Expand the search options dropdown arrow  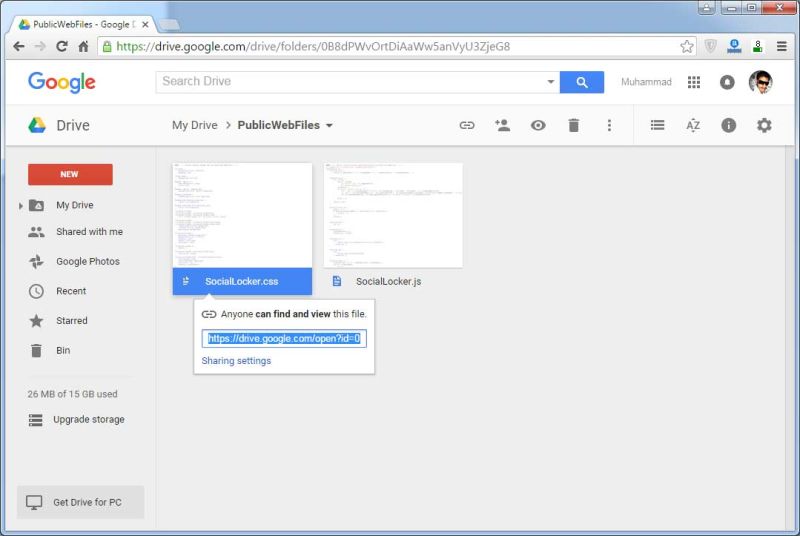click(x=551, y=82)
